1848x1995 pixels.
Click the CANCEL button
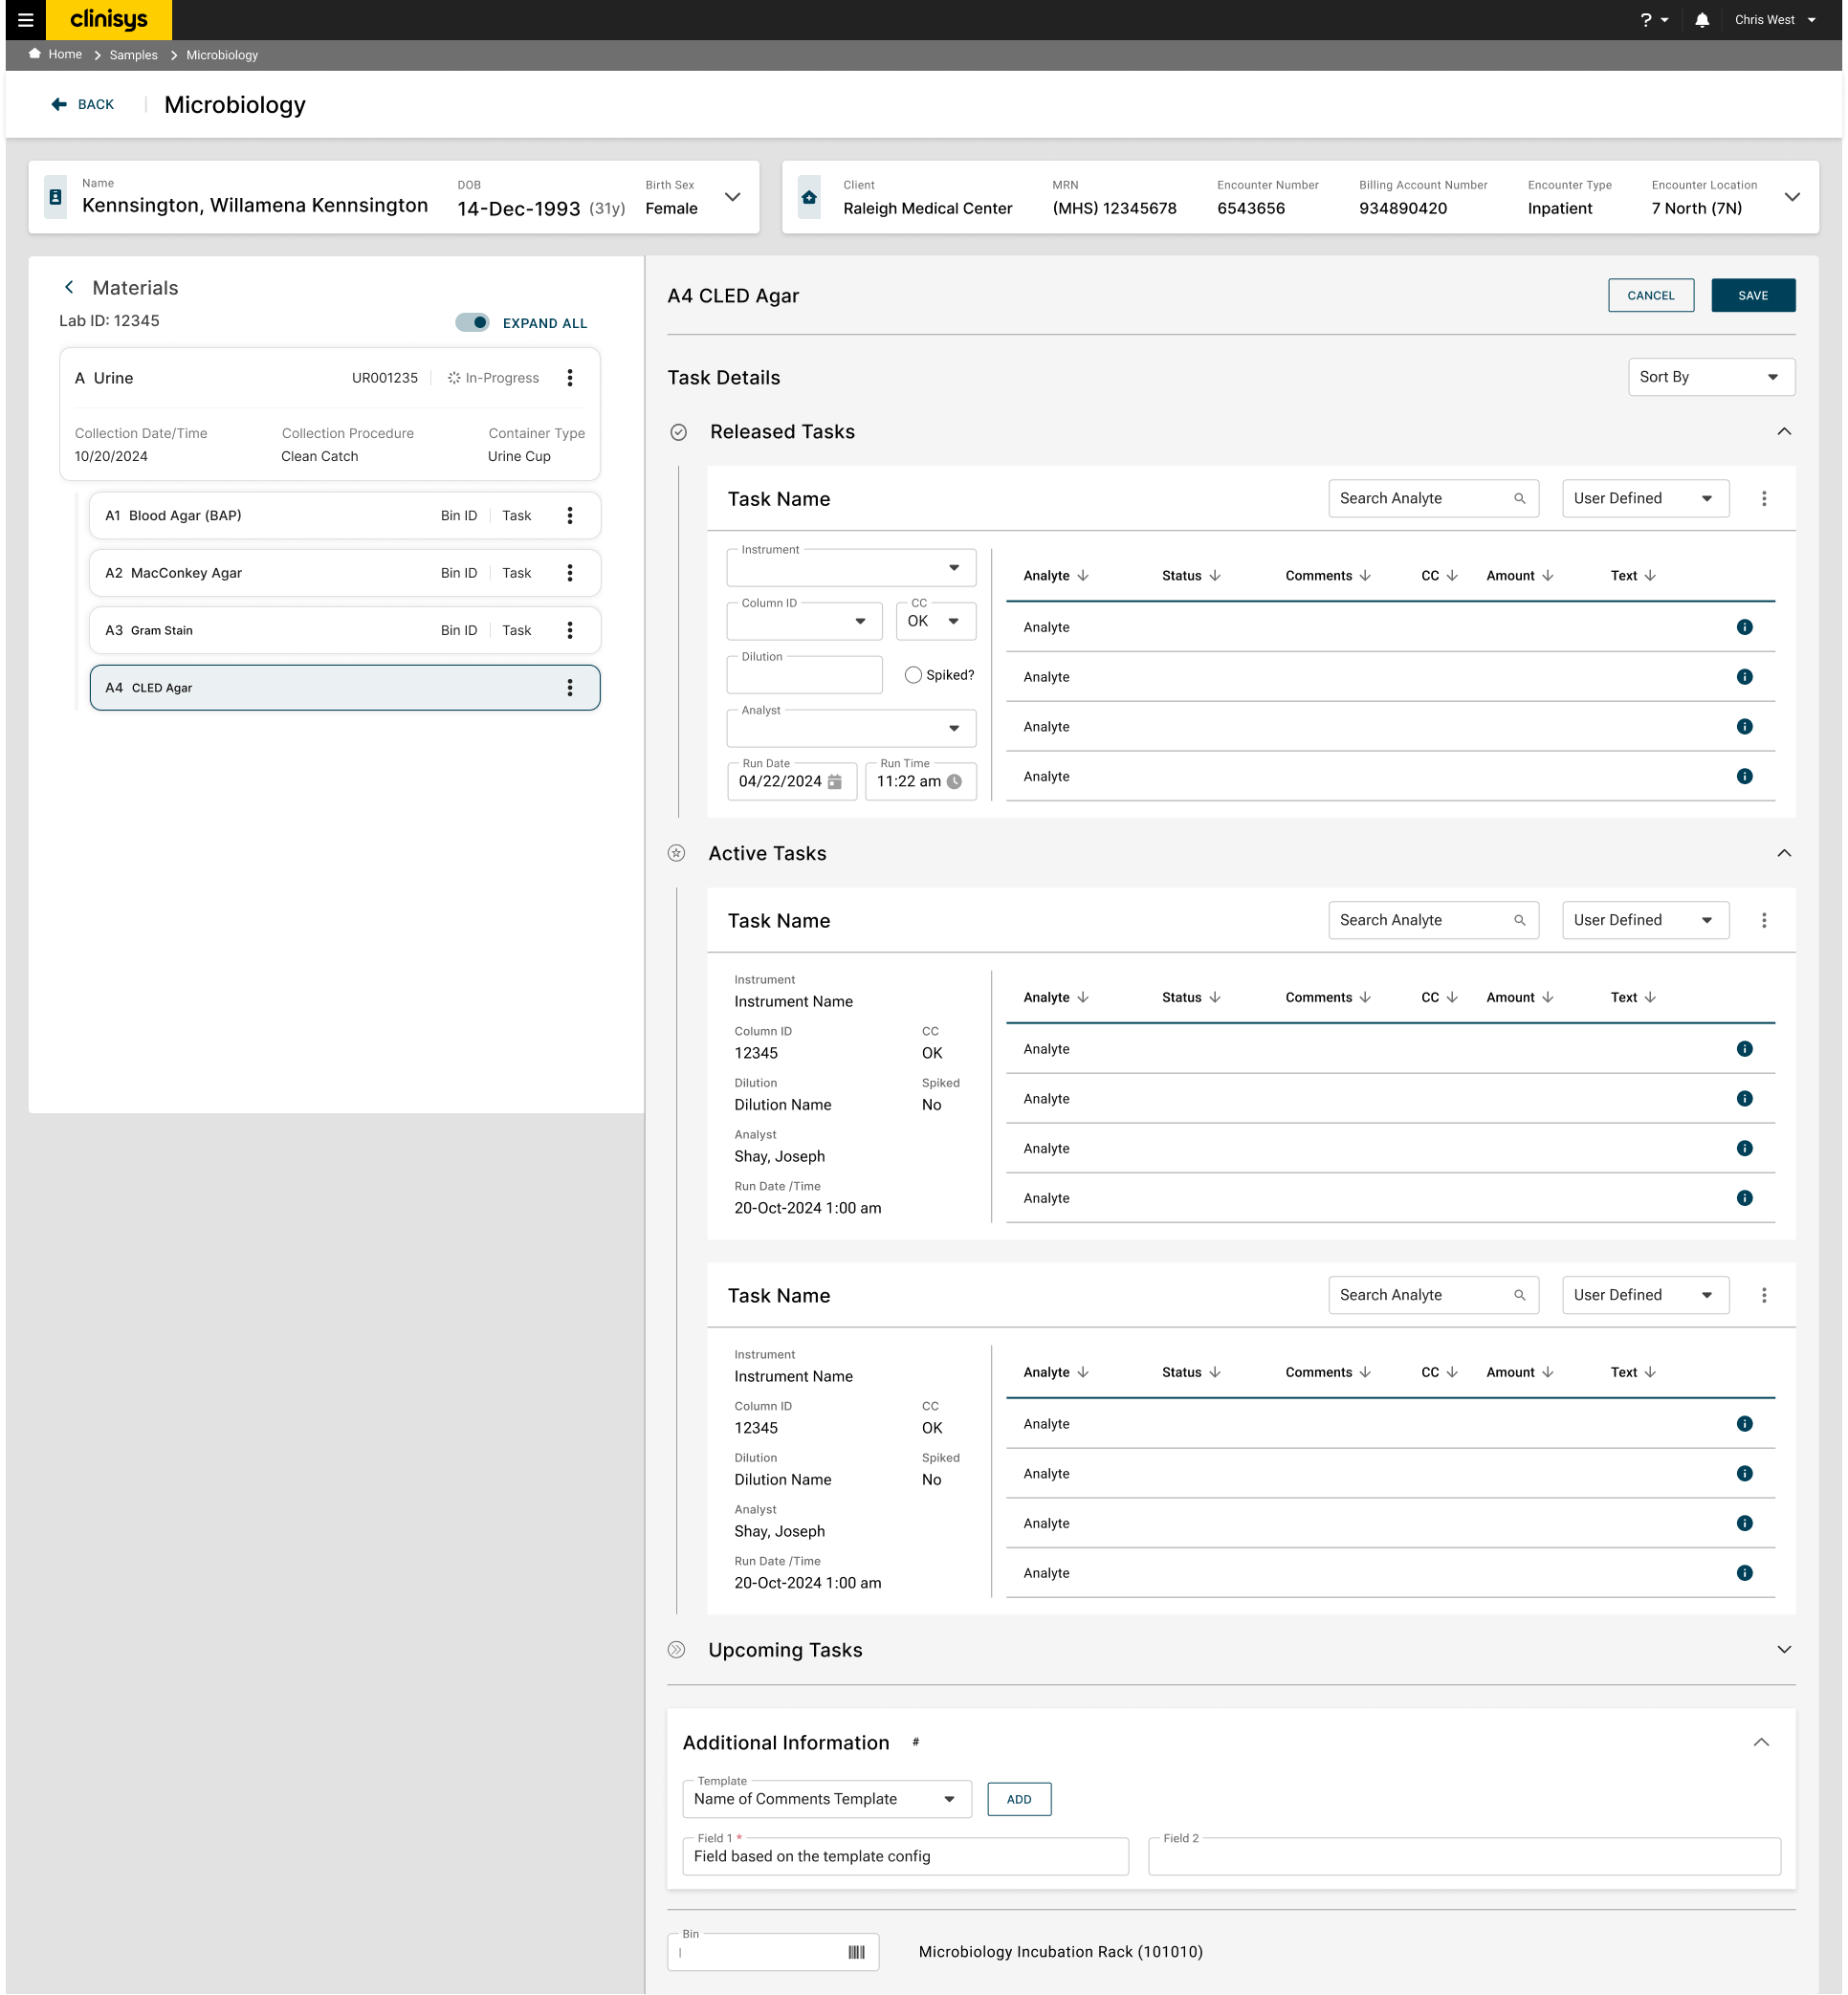(1651, 296)
